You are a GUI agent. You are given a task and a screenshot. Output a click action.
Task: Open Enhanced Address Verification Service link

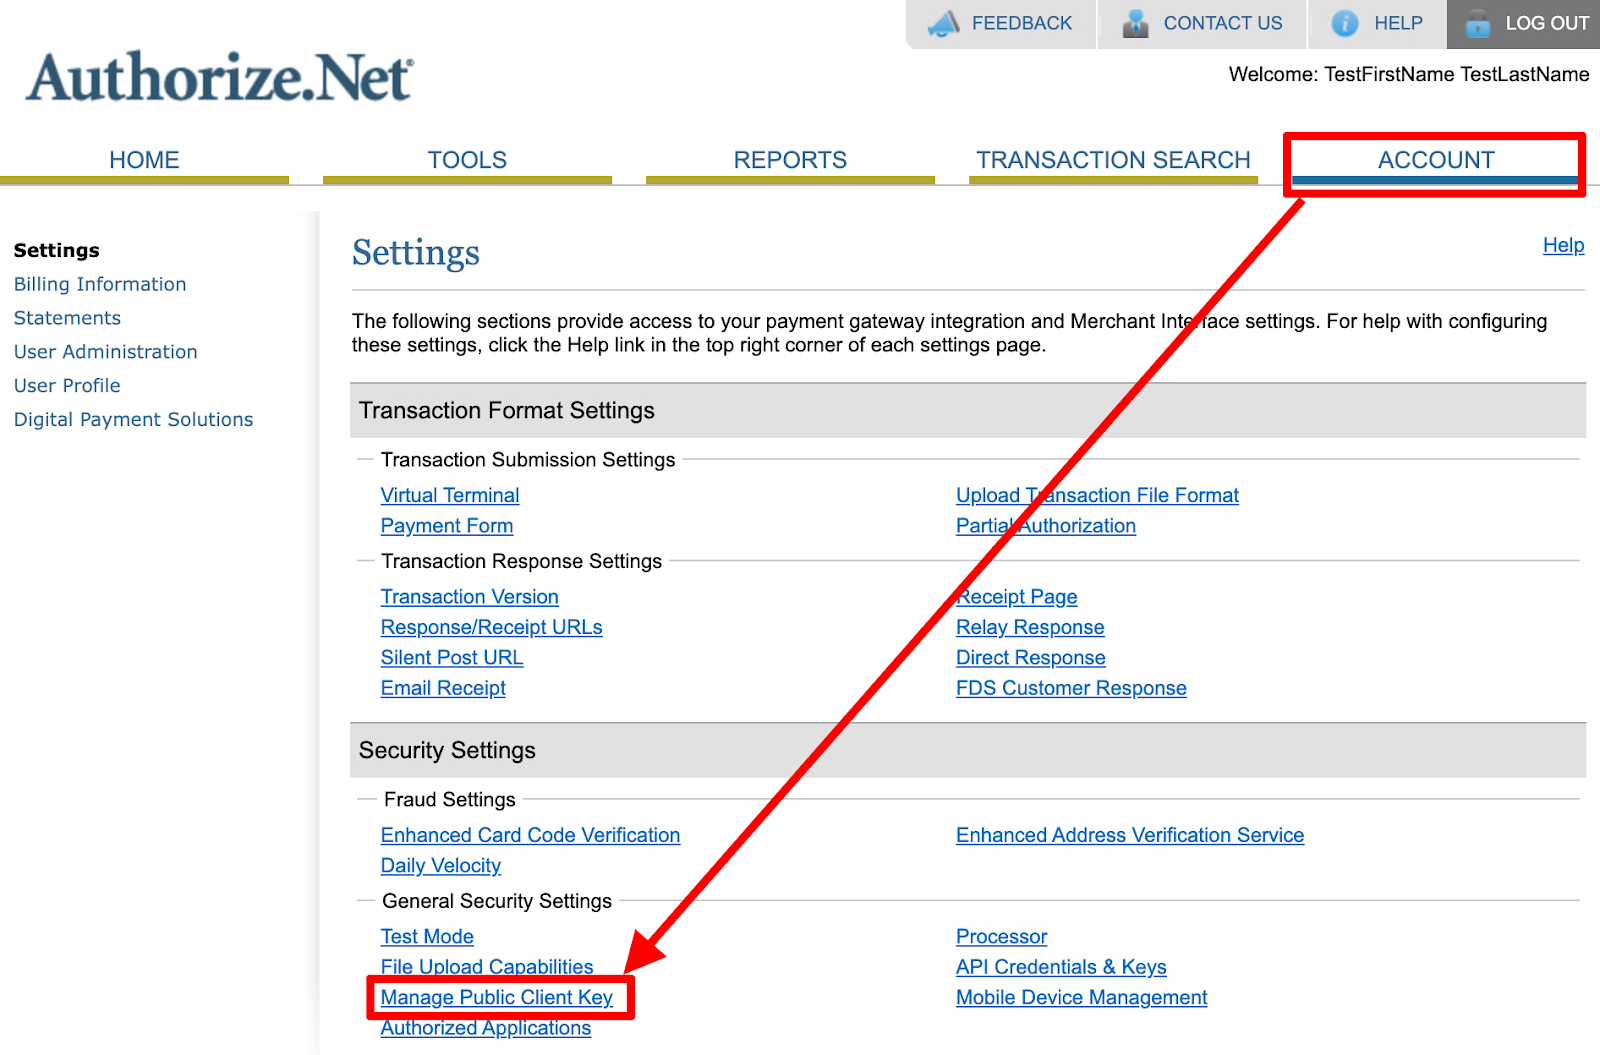point(1130,835)
